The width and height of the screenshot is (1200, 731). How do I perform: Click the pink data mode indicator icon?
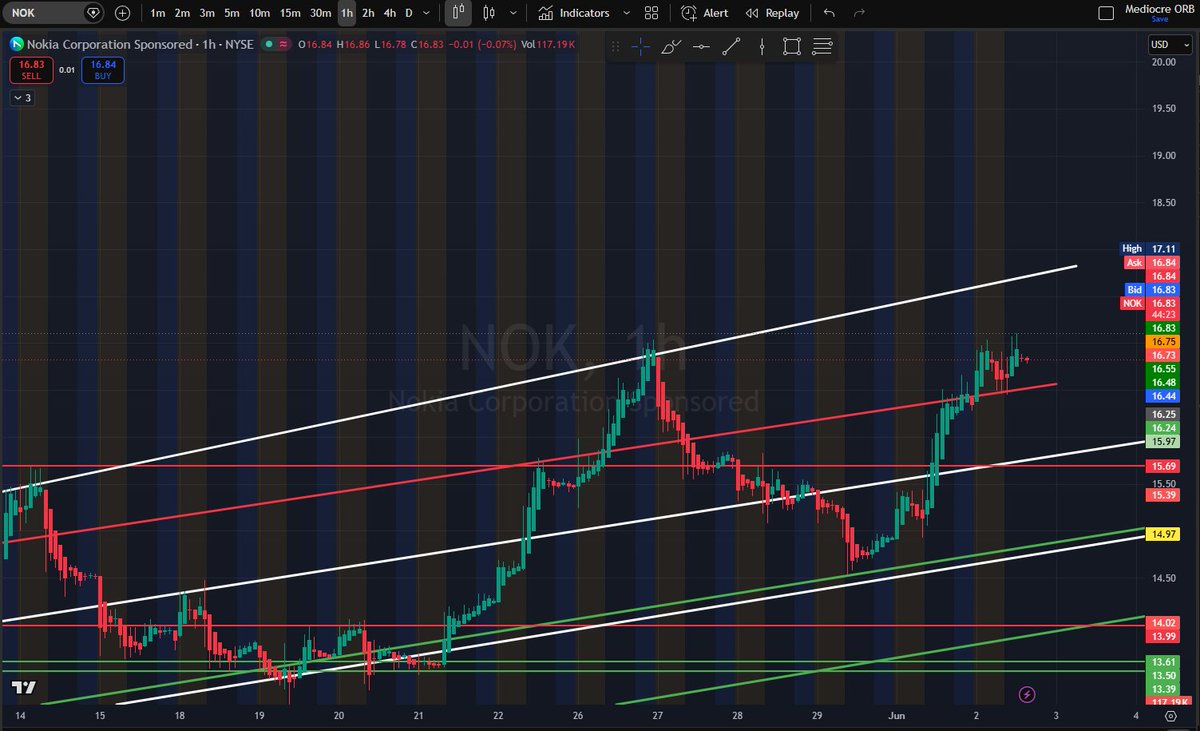(x=284, y=44)
